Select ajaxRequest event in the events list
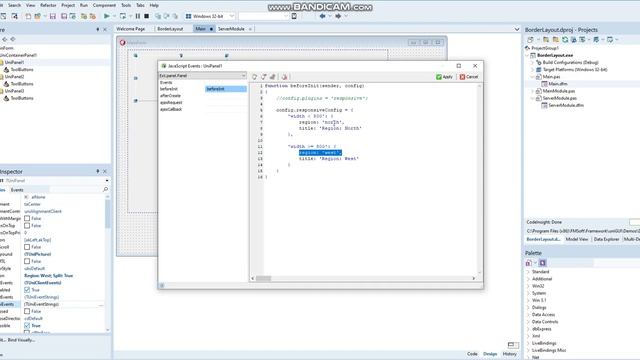 (171, 102)
